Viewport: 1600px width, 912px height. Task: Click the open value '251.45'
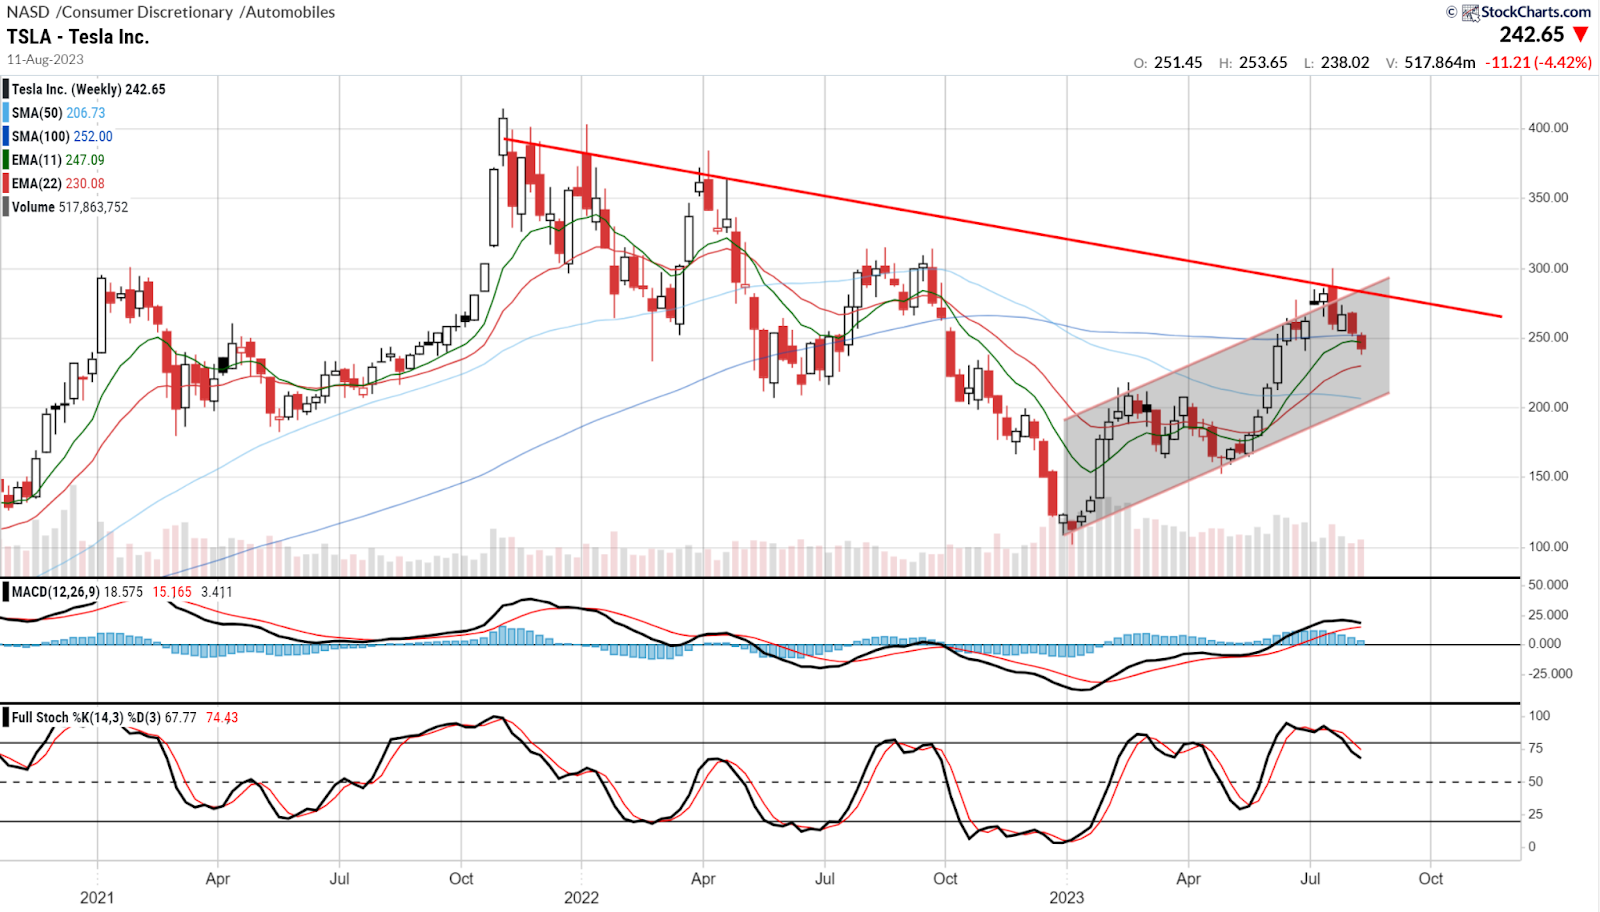point(1178,62)
